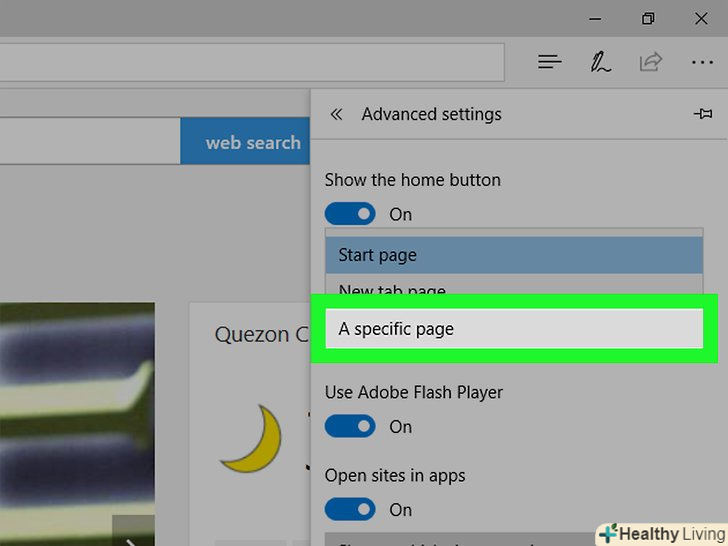
Task: Click the Make a Web Note pen icon
Action: tap(600, 62)
